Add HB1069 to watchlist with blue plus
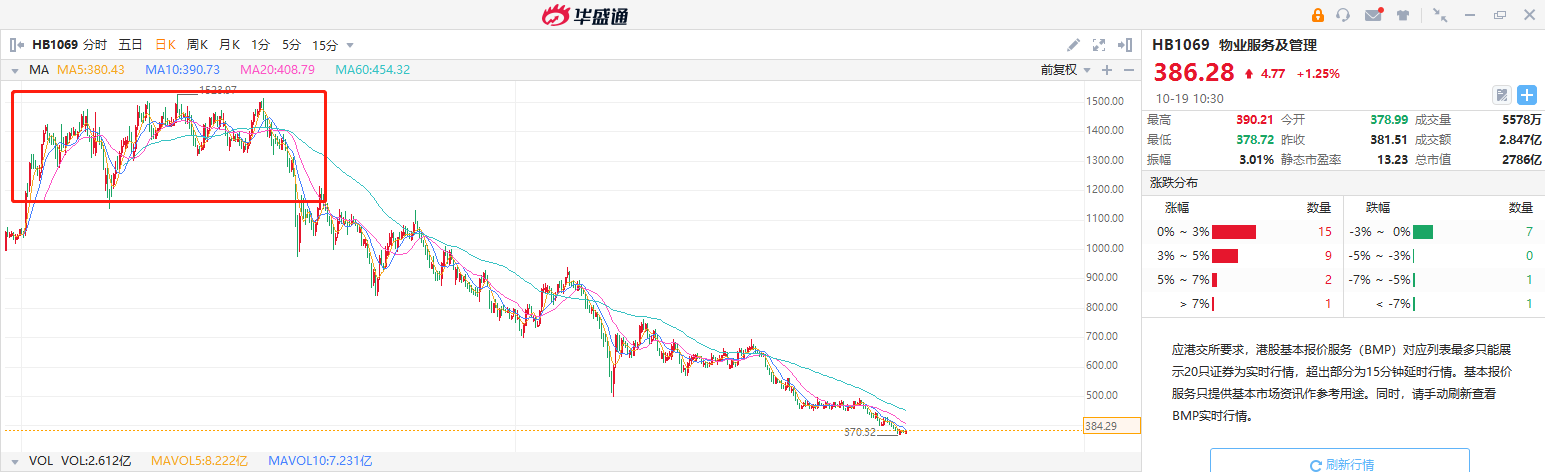 coord(1527,95)
